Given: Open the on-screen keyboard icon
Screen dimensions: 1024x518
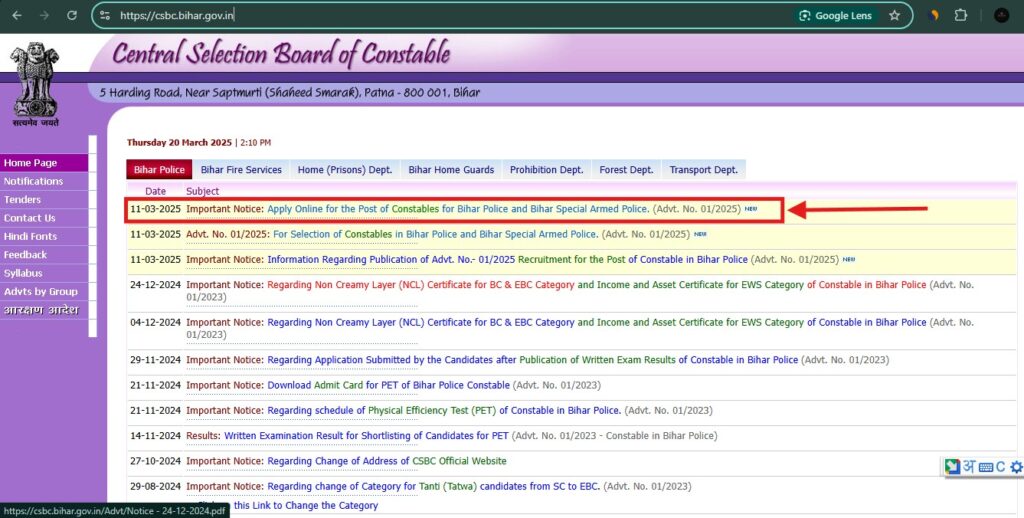Looking at the screenshot, I should 986,467.
